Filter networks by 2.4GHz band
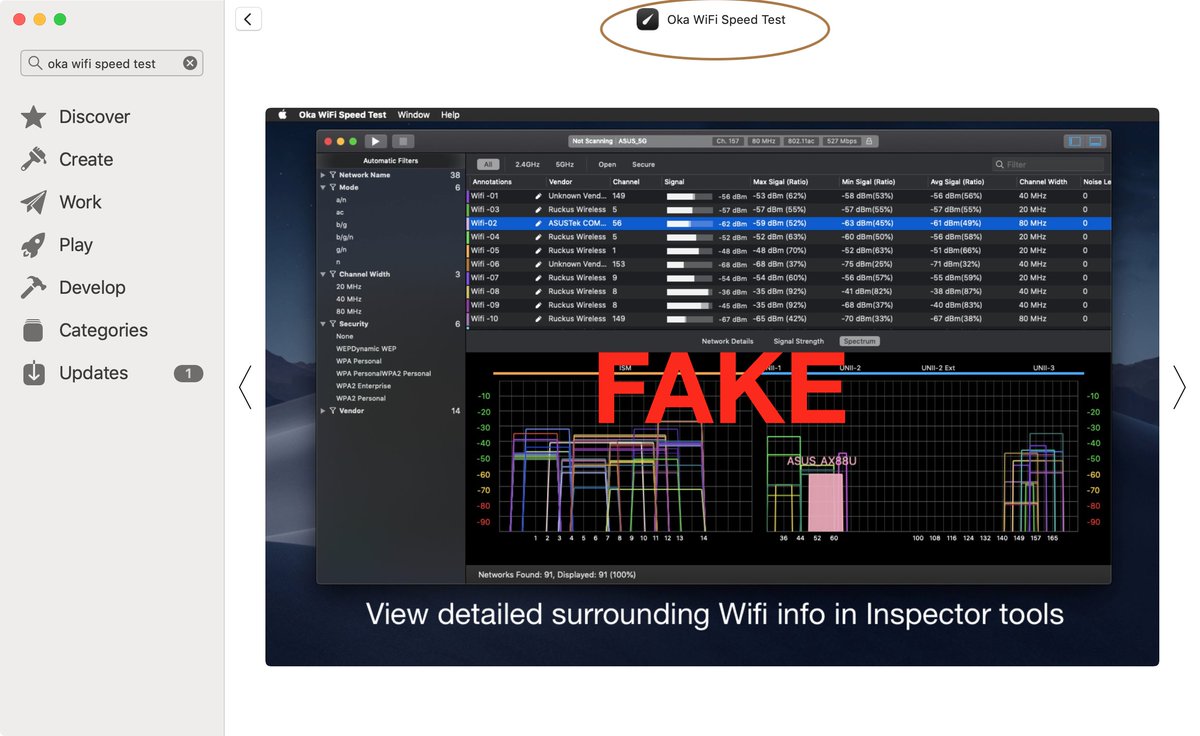The width and height of the screenshot is (1200, 736). pos(527,164)
